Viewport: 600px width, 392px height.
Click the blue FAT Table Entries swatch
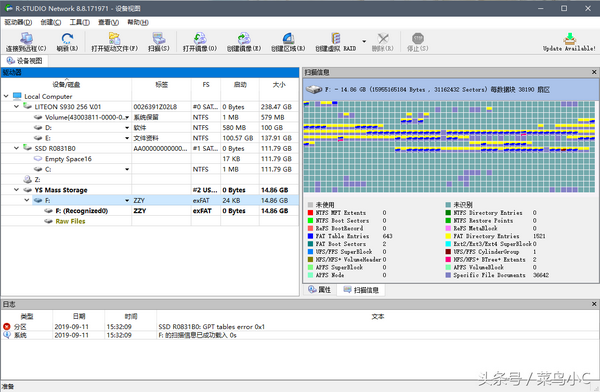pos(310,236)
